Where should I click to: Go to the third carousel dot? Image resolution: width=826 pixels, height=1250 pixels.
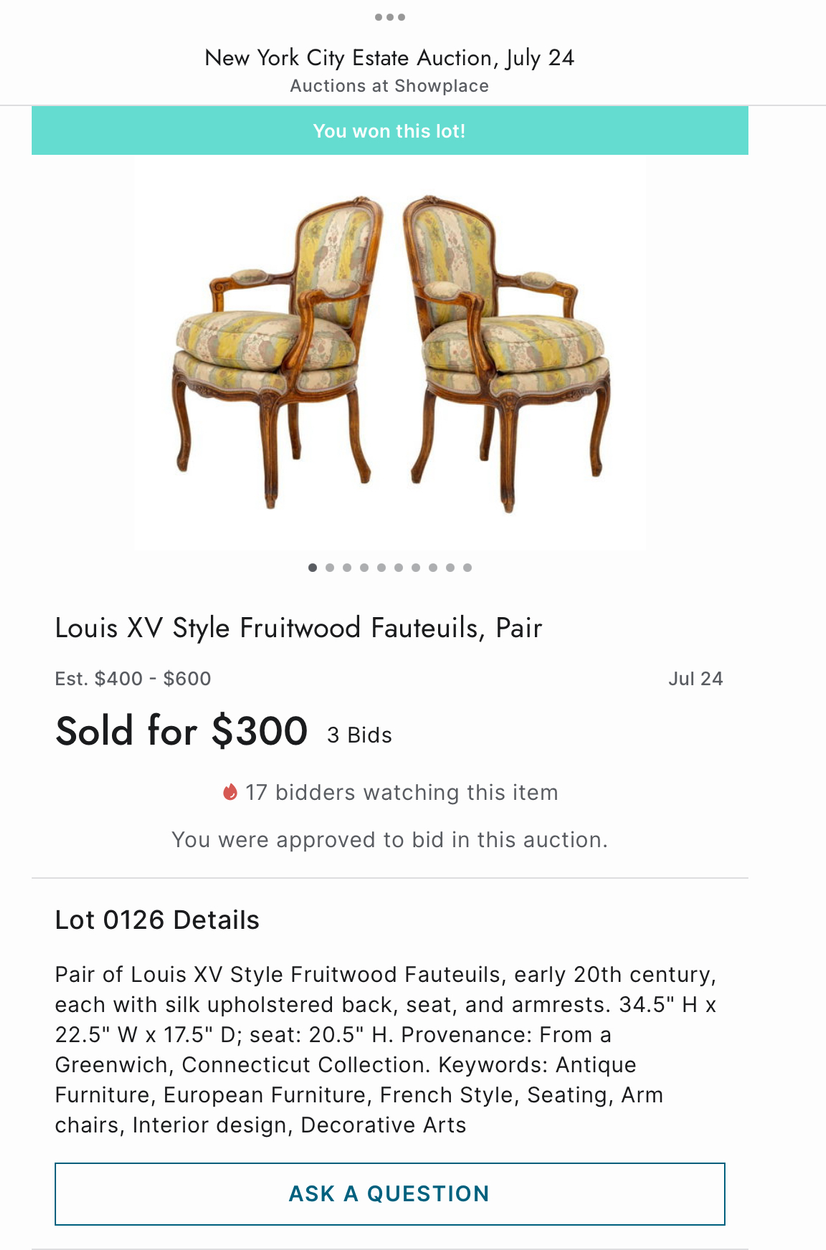347,568
